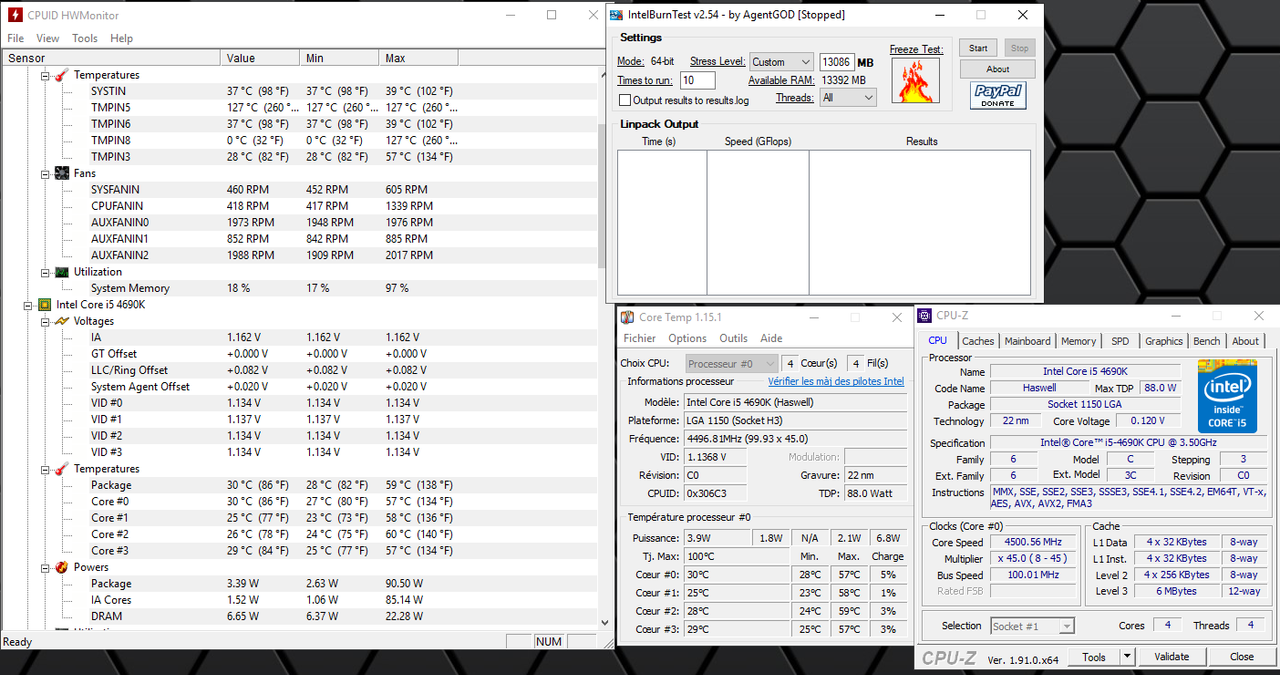Open the Tools dropdown arrow in CPU-Z
The height and width of the screenshot is (675, 1280).
tap(1127, 657)
